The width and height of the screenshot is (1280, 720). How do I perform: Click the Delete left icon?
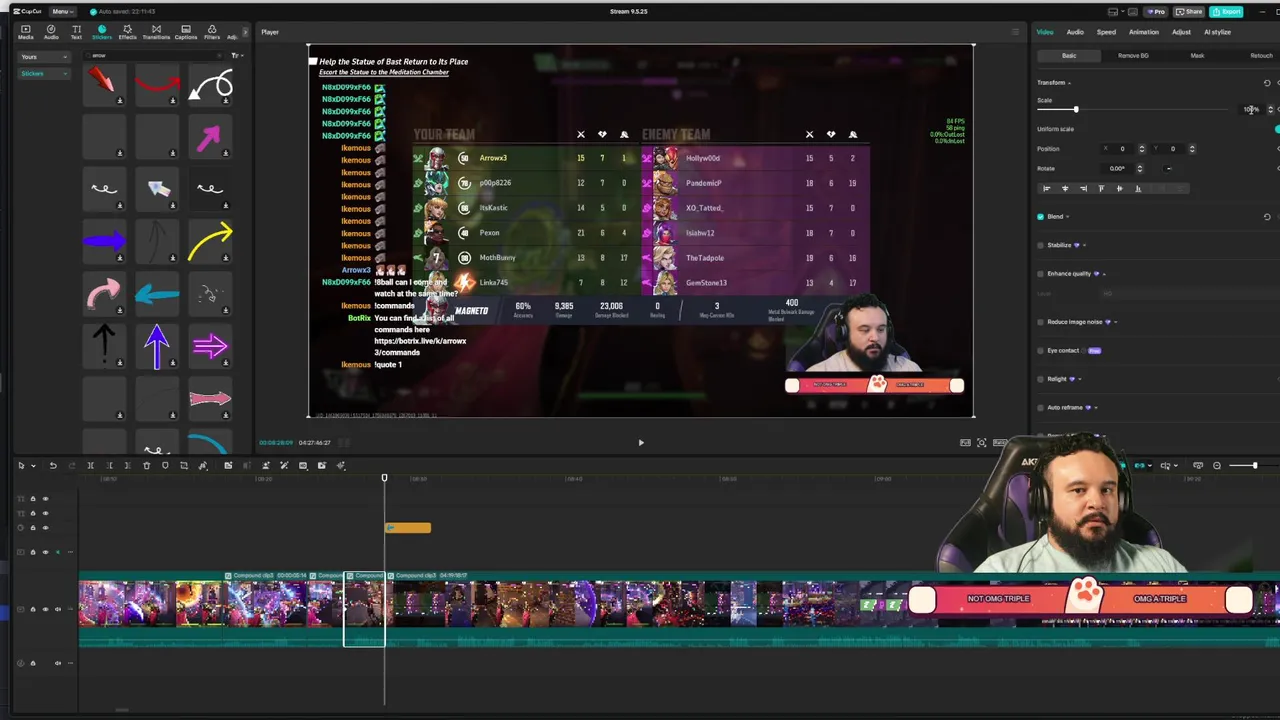(108, 465)
